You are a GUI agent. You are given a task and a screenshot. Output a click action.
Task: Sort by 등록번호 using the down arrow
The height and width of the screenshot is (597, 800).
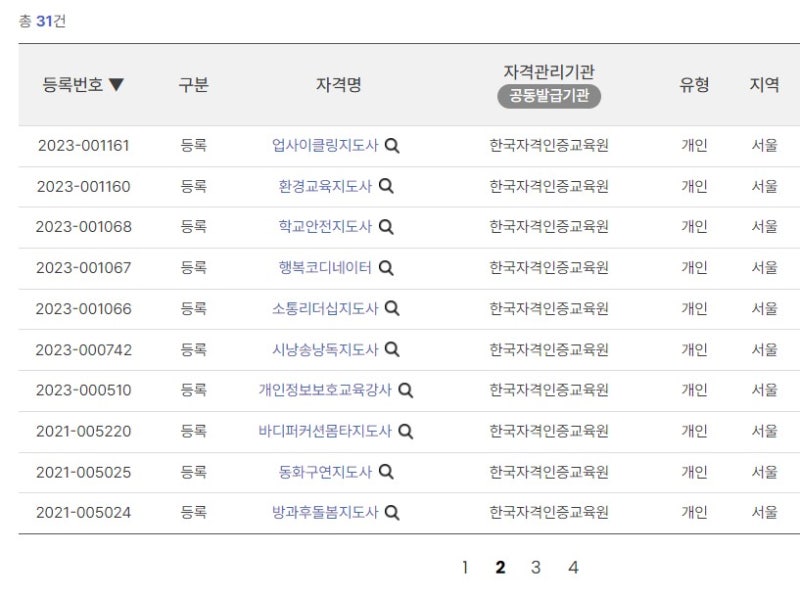coord(116,85)
